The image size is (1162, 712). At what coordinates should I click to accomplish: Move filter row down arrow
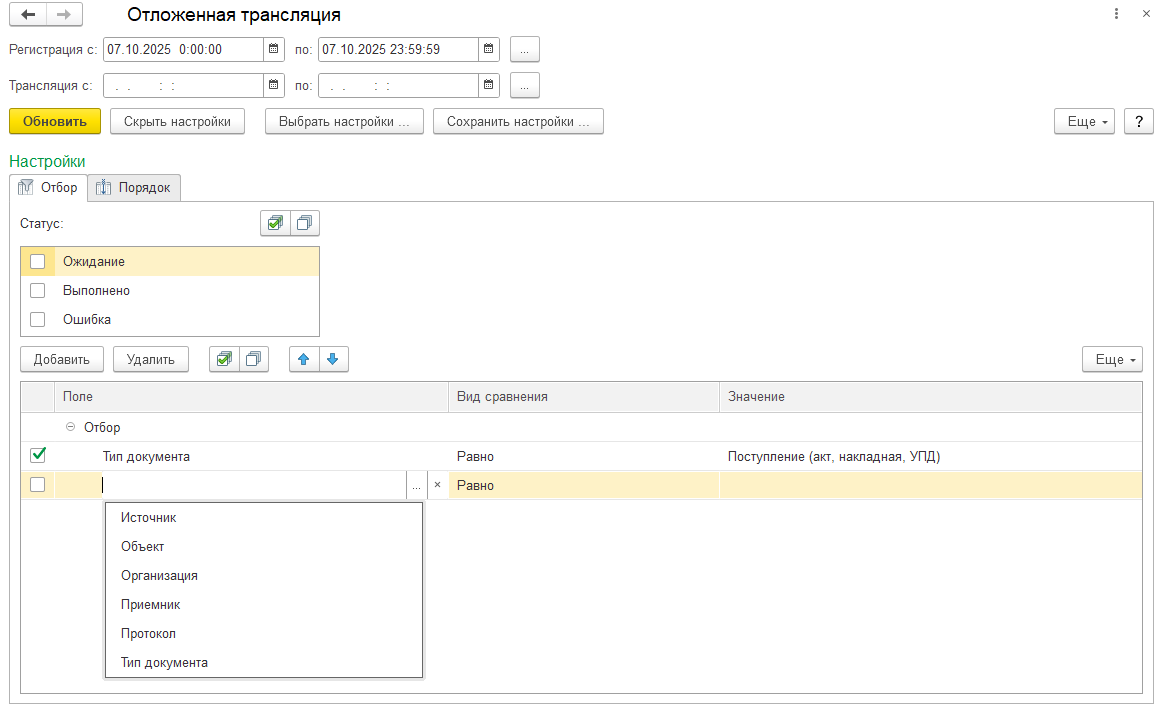333,359
